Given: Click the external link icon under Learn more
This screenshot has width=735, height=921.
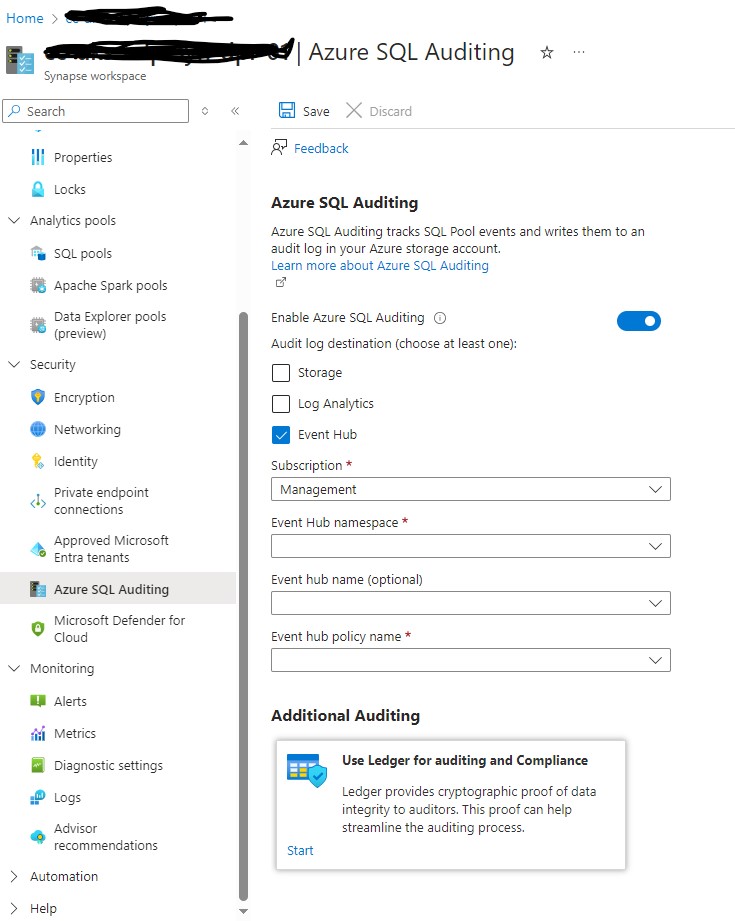Looking at the screenshot, I should (x=281, y=283).
